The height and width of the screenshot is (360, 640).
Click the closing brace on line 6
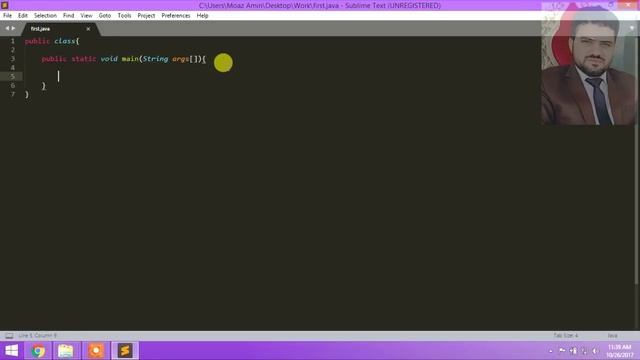coord(43,86)
